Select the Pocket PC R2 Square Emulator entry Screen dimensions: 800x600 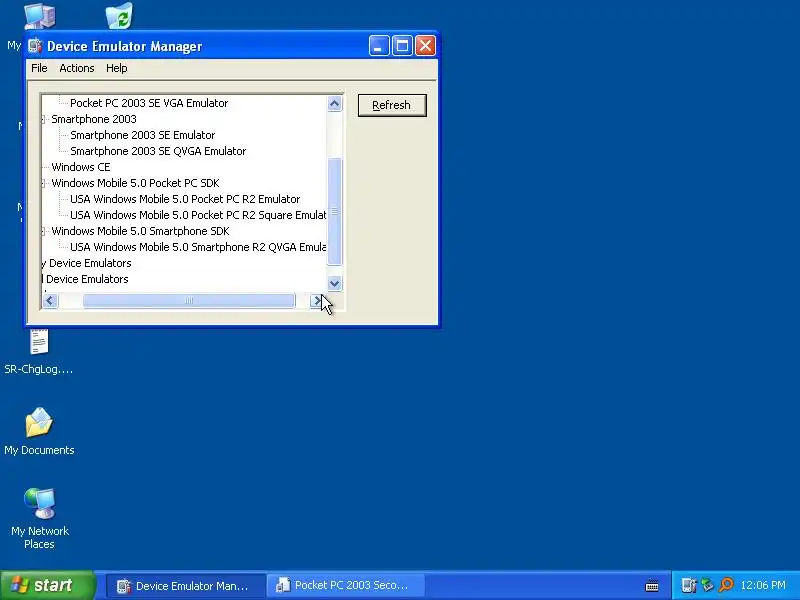click(198, 215)
